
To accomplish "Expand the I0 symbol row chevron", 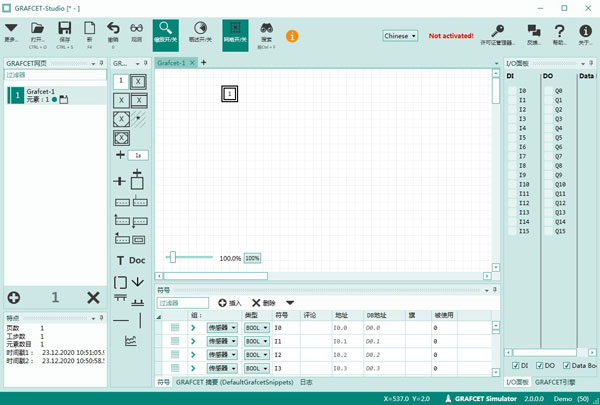I will (x=194, y=327).
